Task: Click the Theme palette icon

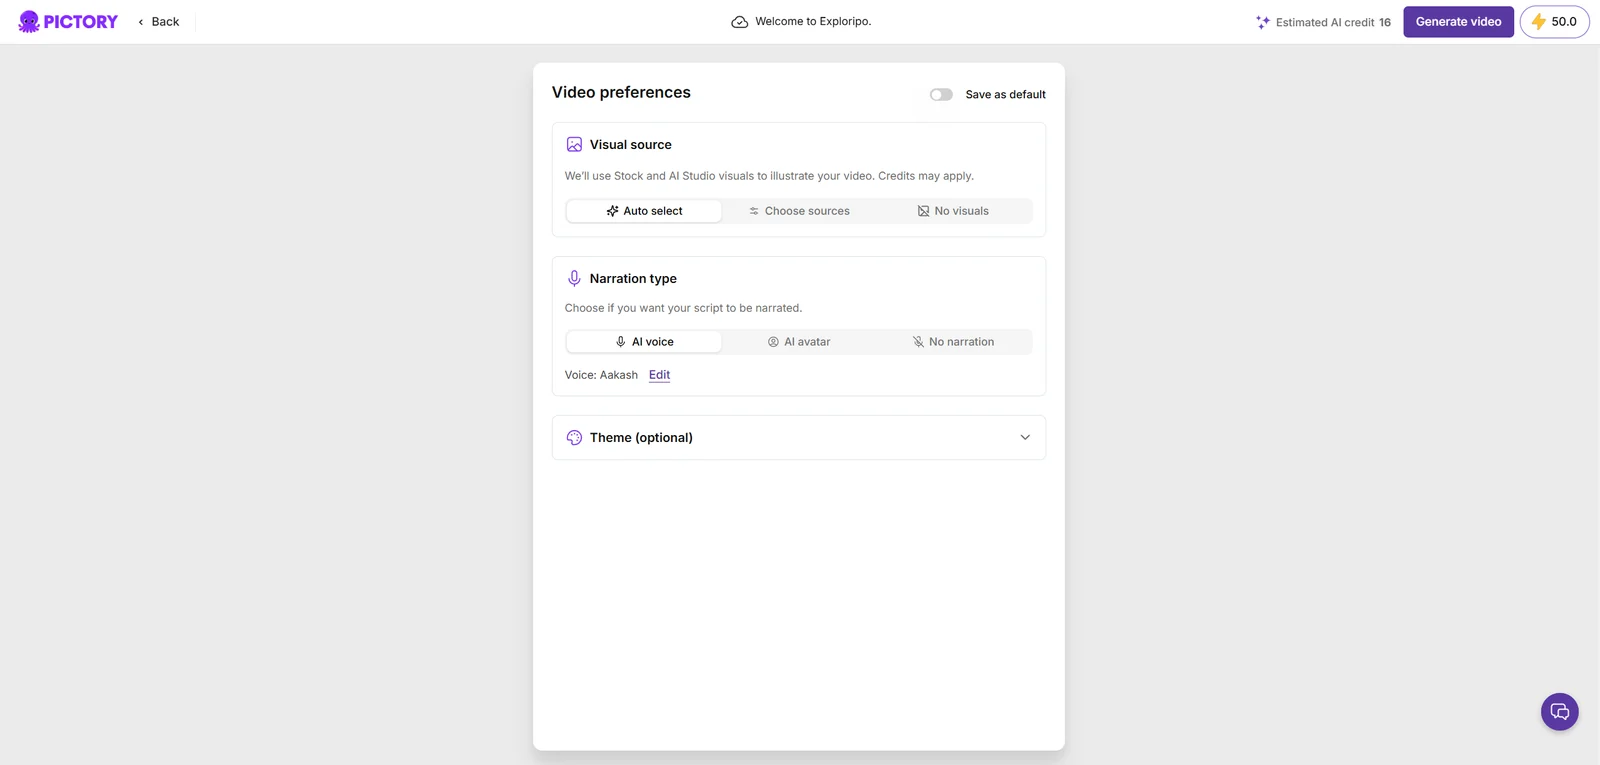Action: 574,438
